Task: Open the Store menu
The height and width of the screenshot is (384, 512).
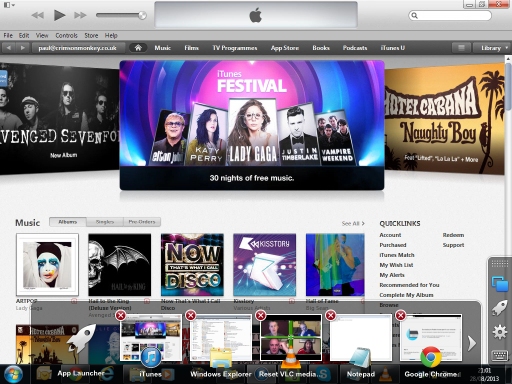Action: (x=91, y=35)
